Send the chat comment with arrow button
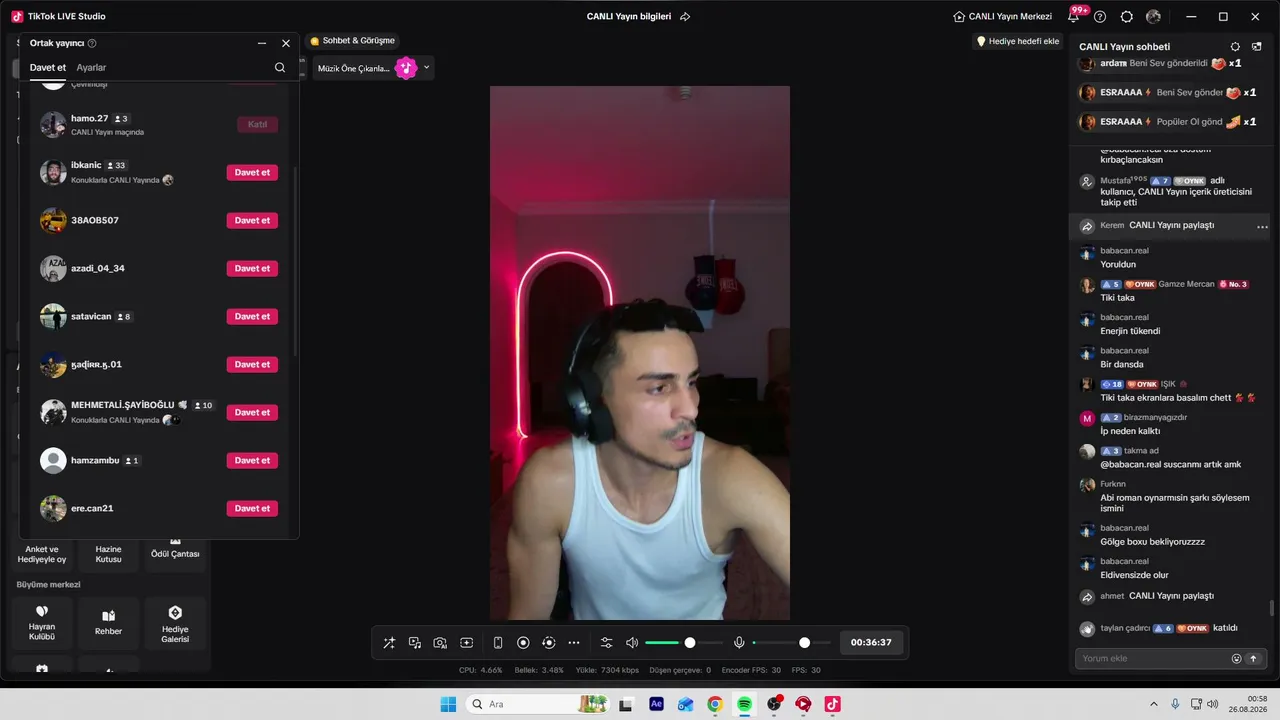This screenshot has width=1280, height=720. (1252, 659)
